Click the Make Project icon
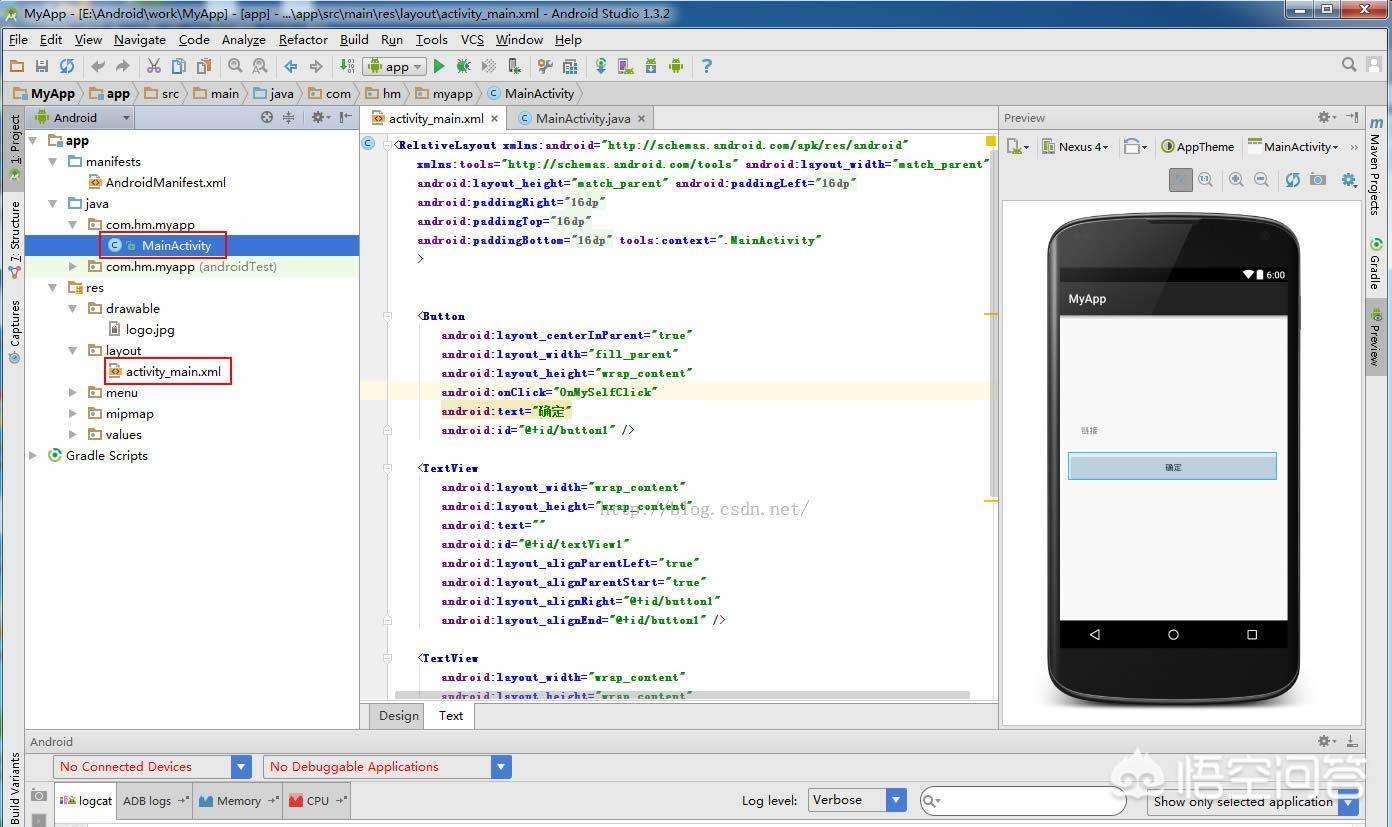Viewport: 1392px width, 827px height. (347, 66)
